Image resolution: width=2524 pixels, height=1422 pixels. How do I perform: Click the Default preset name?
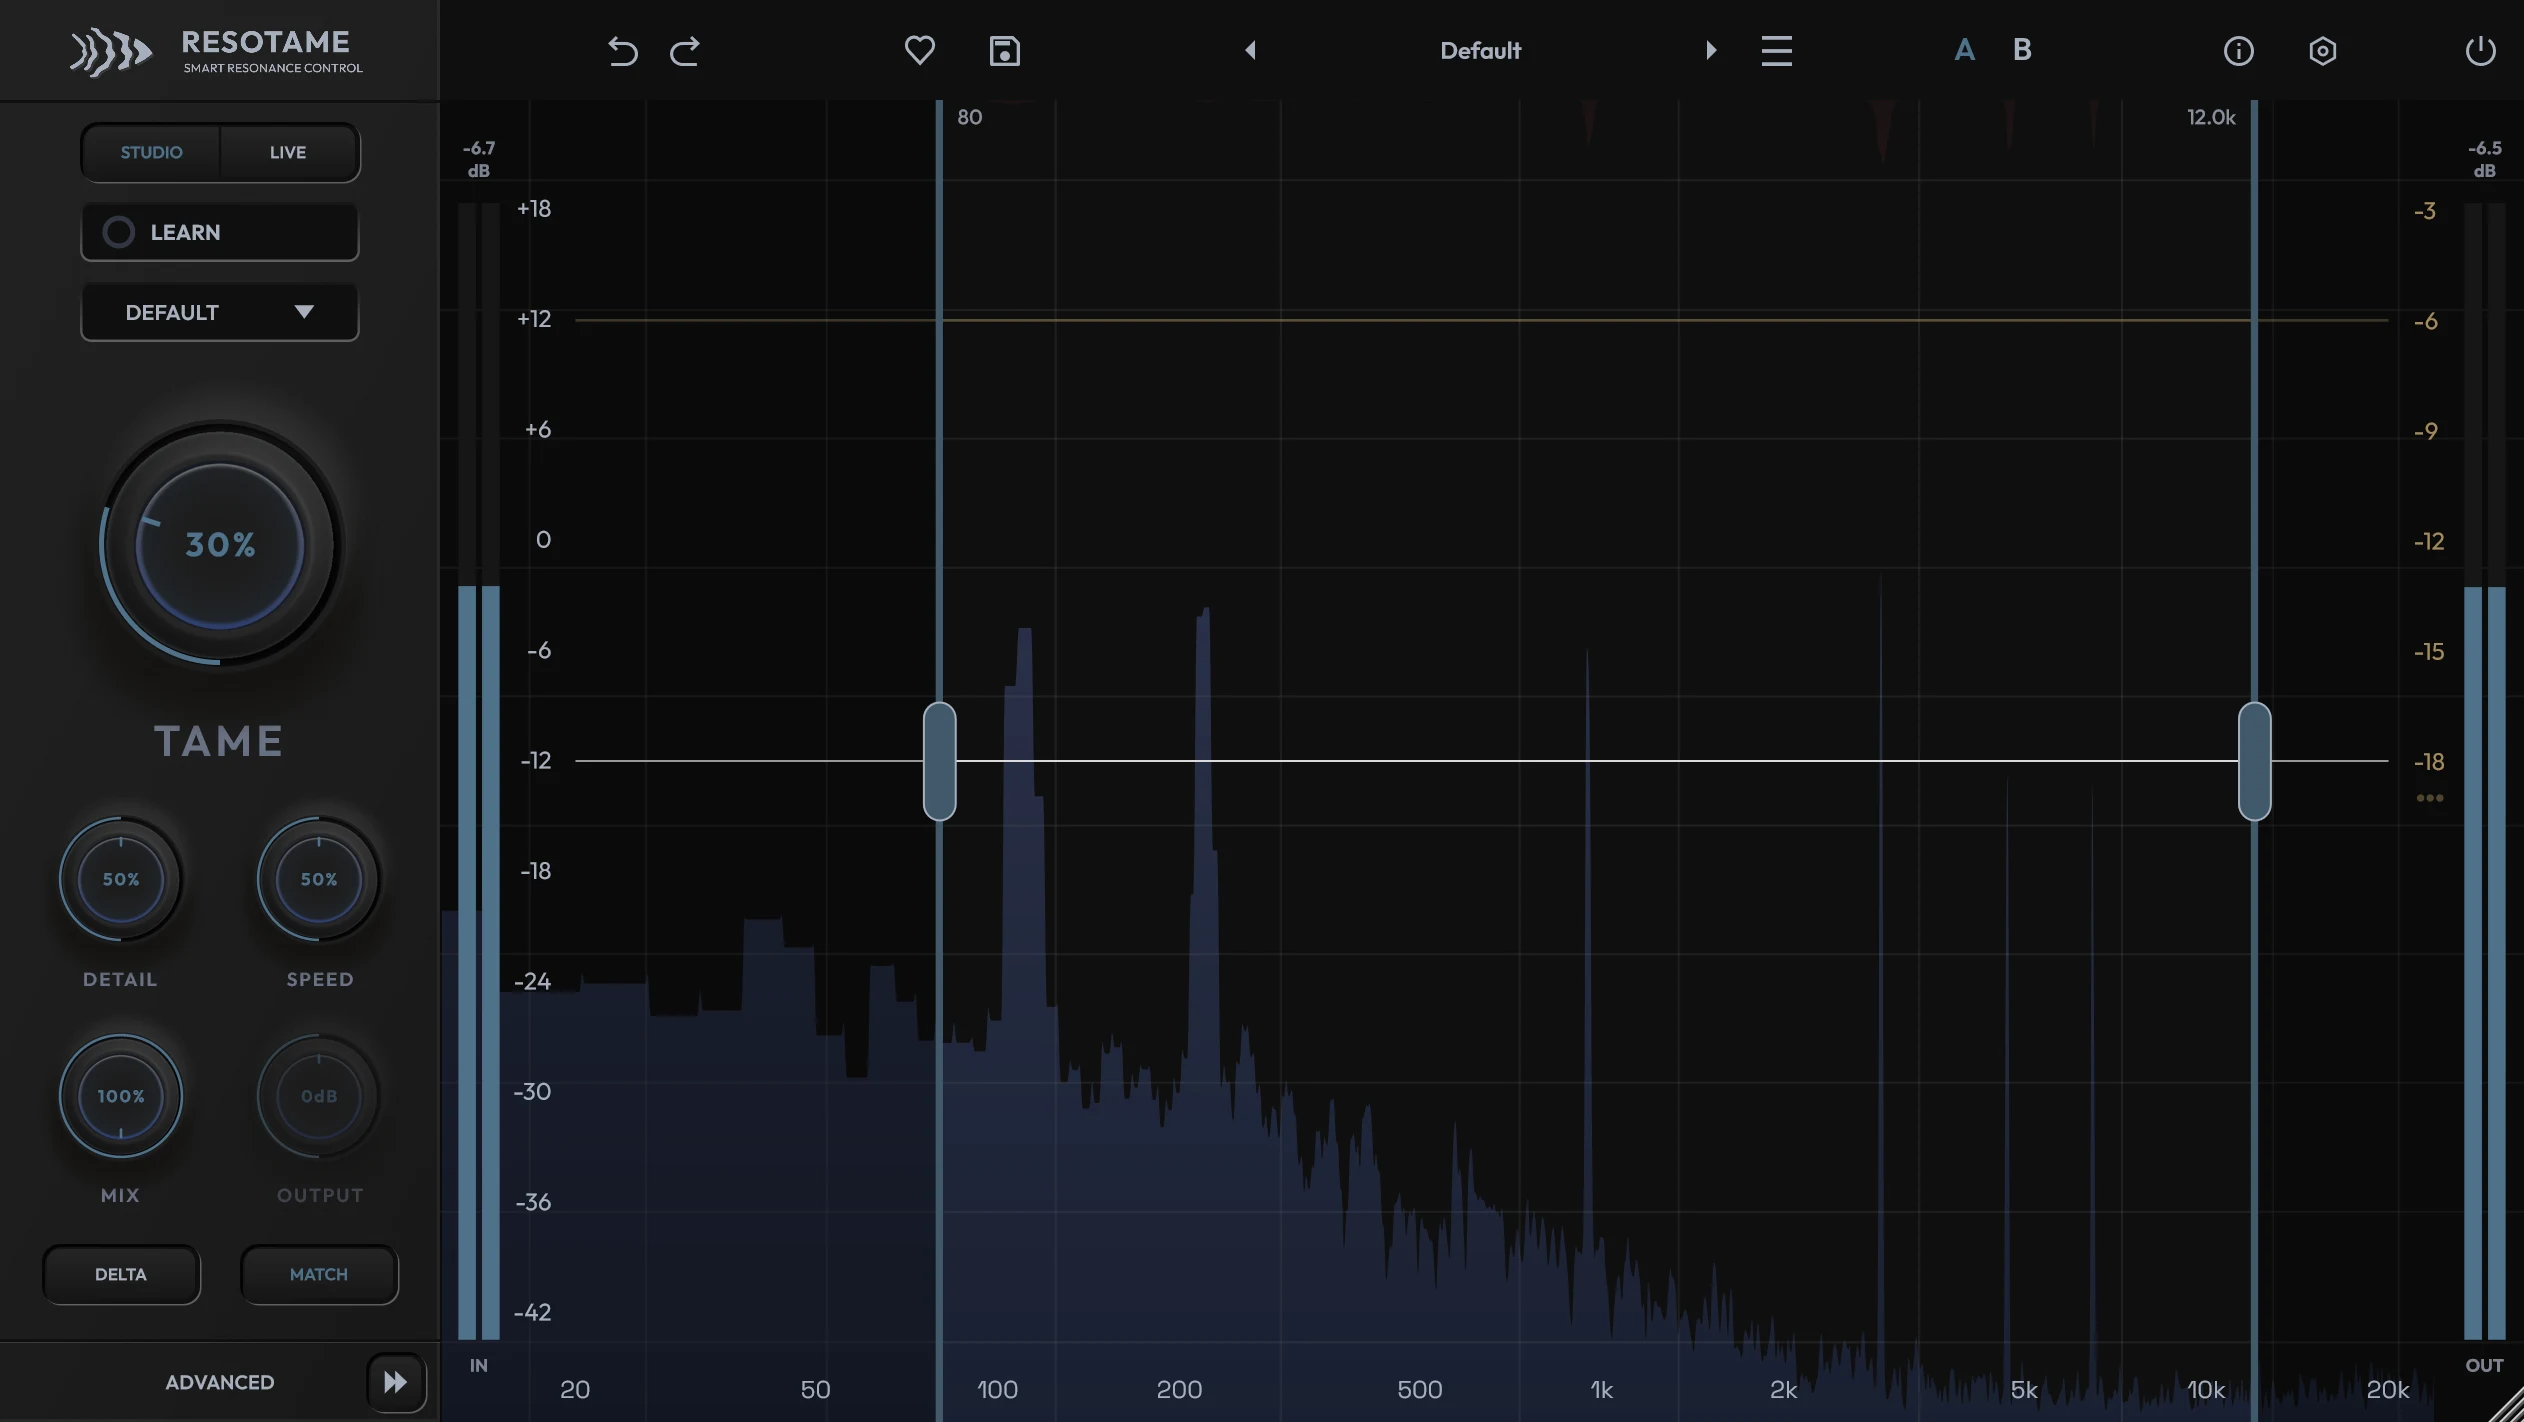click(x=1480, y=50)
